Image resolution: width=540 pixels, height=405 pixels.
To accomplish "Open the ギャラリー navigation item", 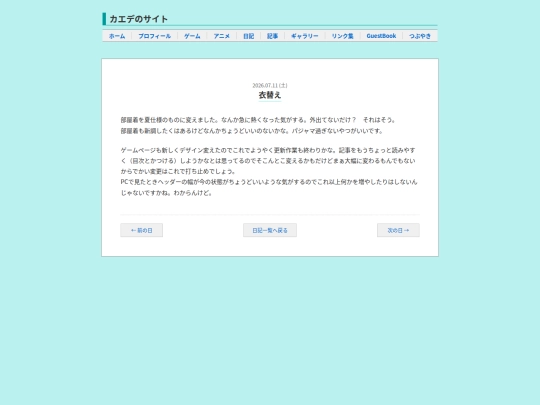I will click(x=304, y=36).
